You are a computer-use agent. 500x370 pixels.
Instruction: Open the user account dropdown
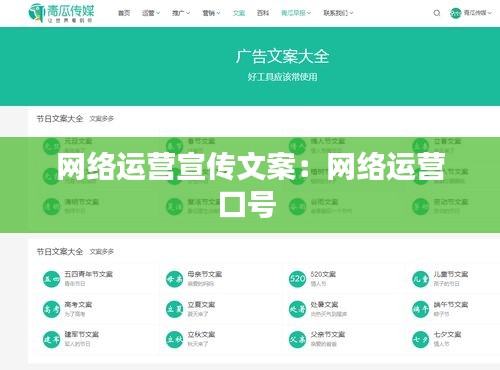coord(471,13)
